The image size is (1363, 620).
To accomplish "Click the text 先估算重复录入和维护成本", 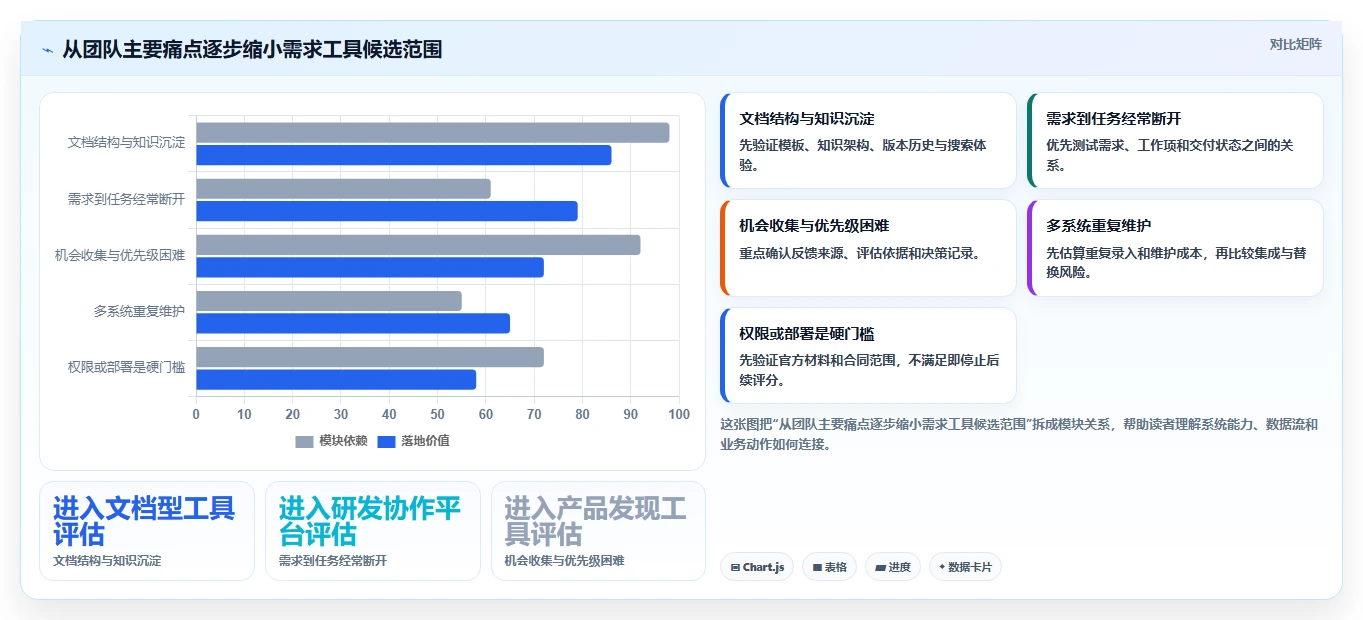I will click(x=1123, y=253).
